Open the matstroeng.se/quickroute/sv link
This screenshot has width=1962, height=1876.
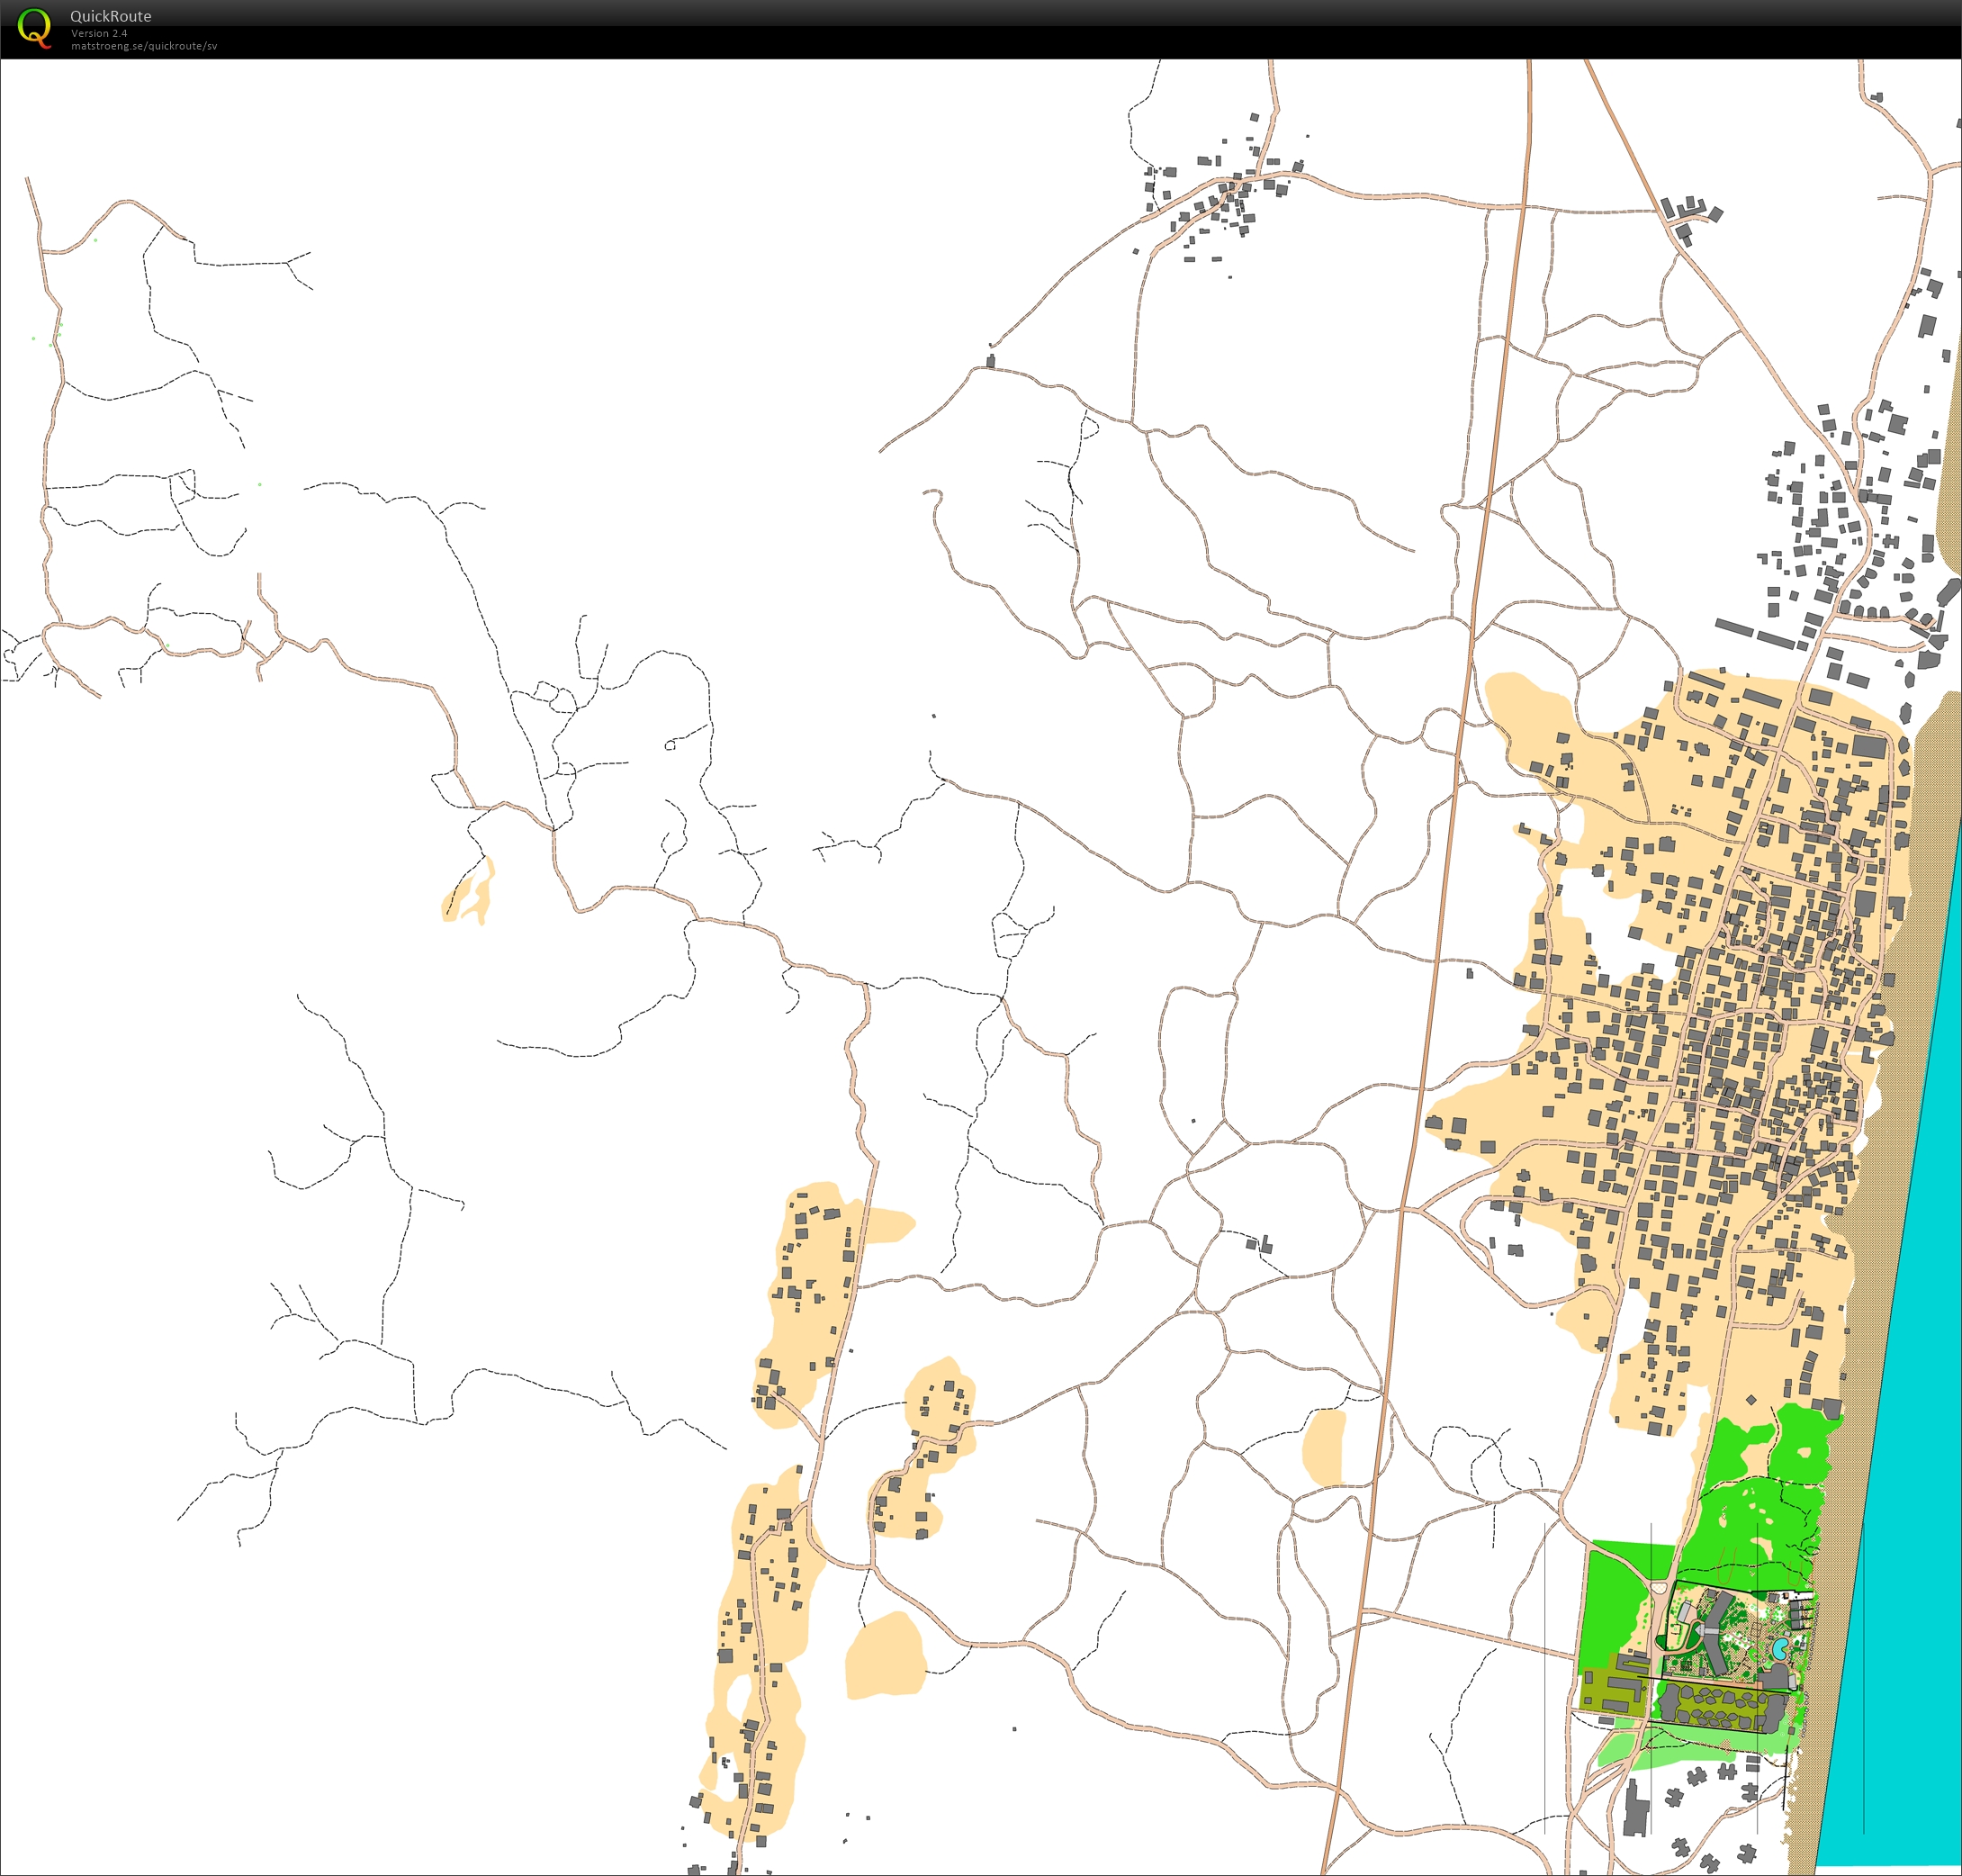point(144,46)
